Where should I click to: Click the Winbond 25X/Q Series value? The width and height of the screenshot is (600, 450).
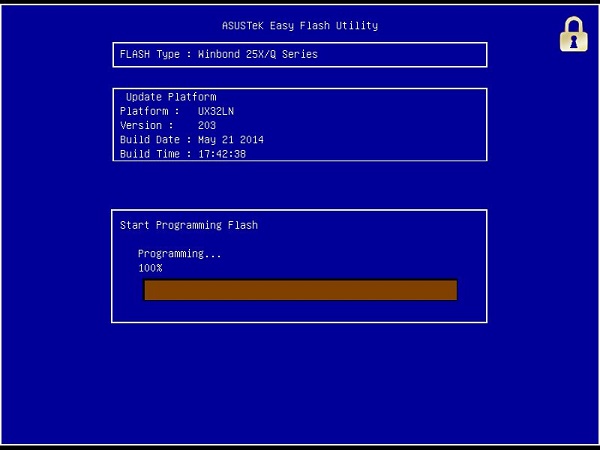[x=257, y=54]
